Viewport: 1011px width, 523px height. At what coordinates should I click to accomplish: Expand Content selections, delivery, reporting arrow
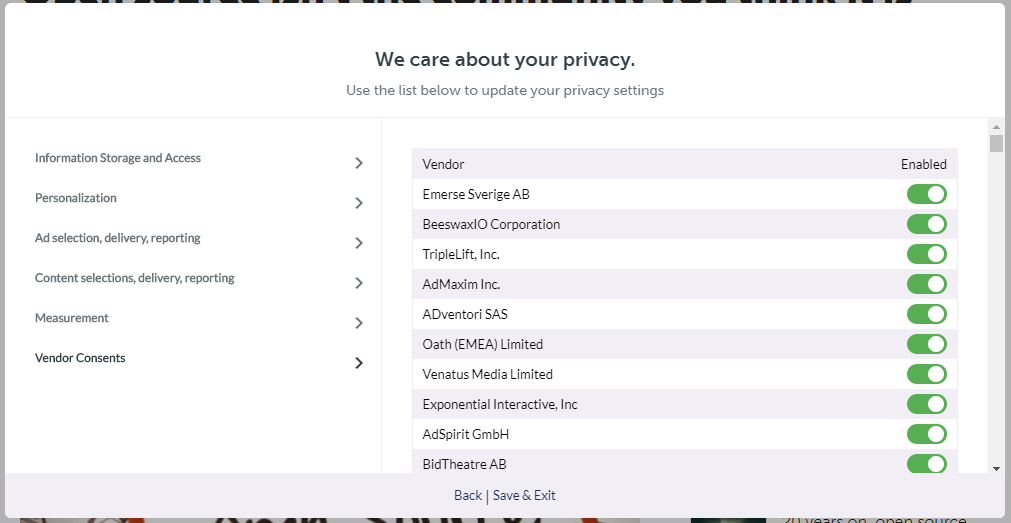[359, 283]
